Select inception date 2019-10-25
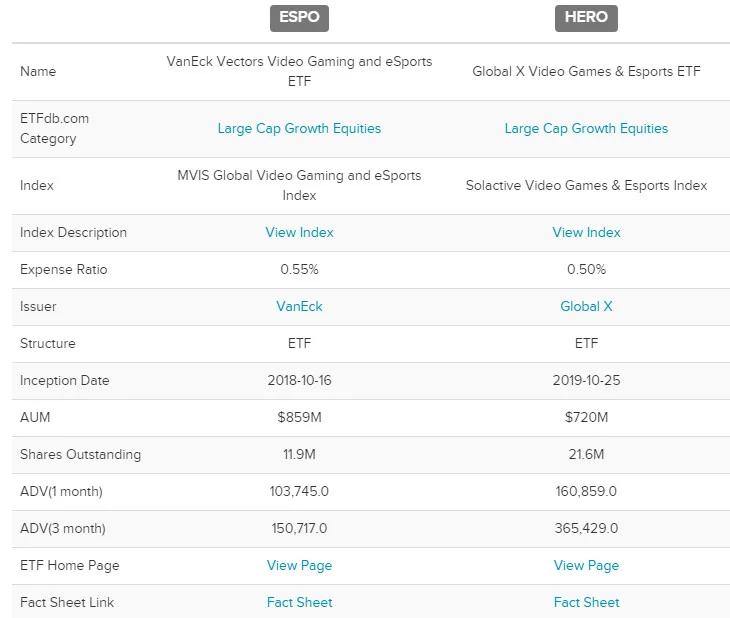Screen dimensions: 730x618 [586, 380]
